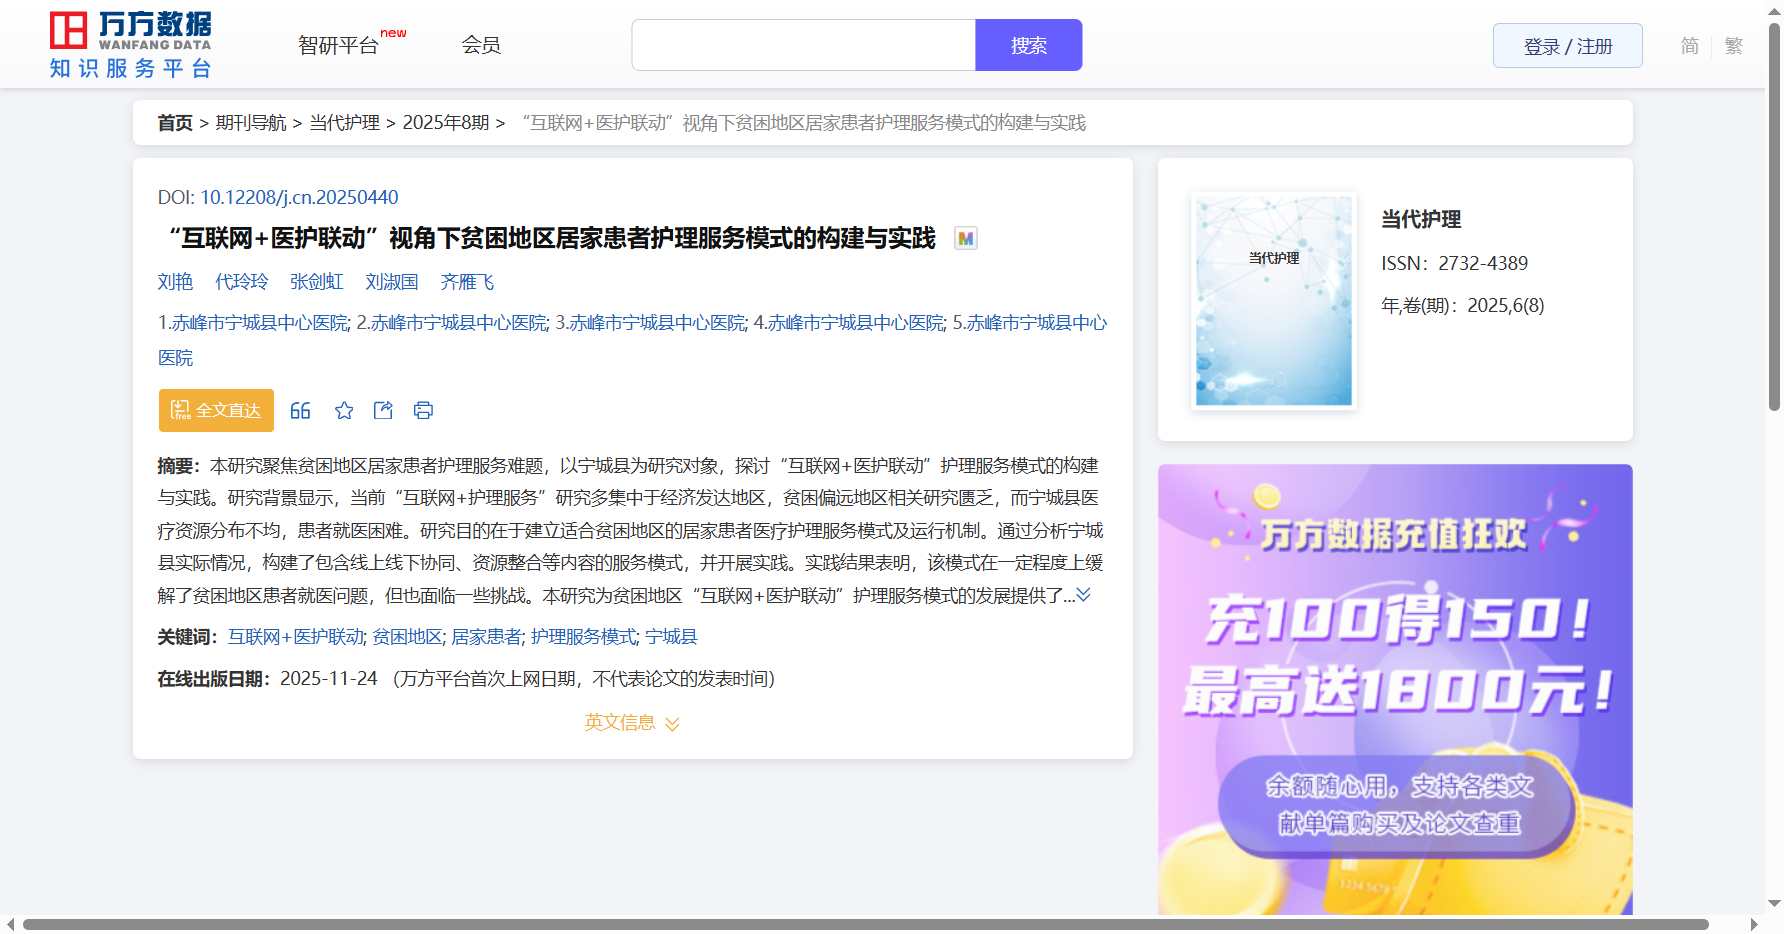1784x934 pixels.
Task: Click the 登录 / 注册 button
Action: [1567, 46]
